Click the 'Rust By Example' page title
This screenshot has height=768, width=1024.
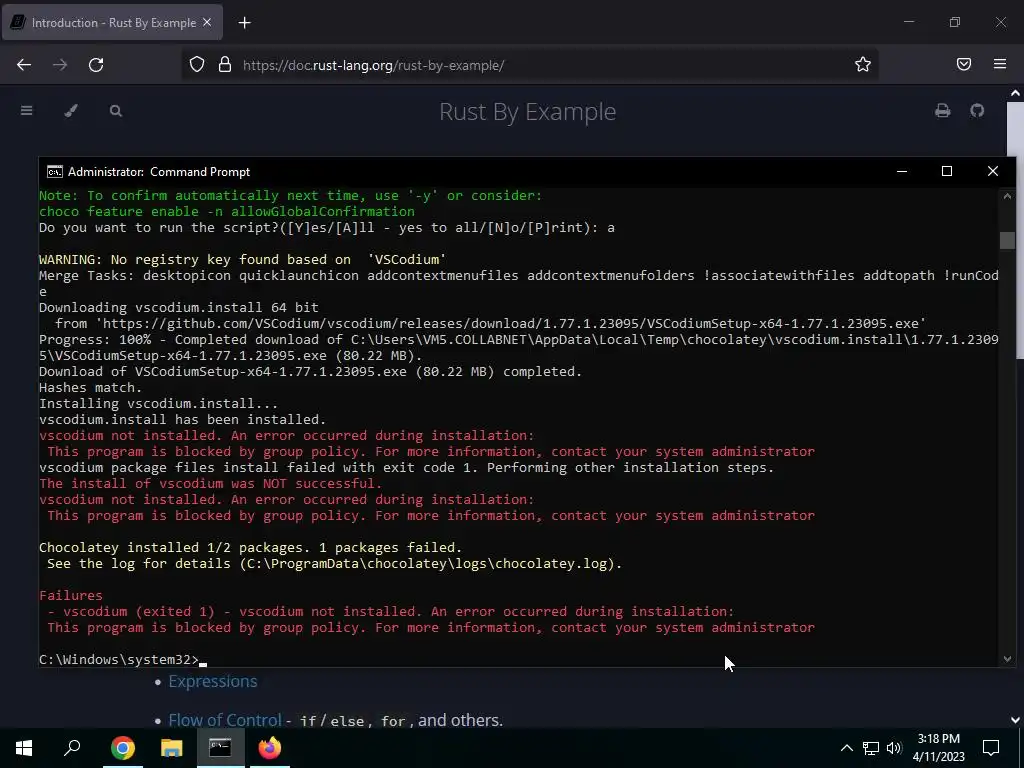(528, 112)
